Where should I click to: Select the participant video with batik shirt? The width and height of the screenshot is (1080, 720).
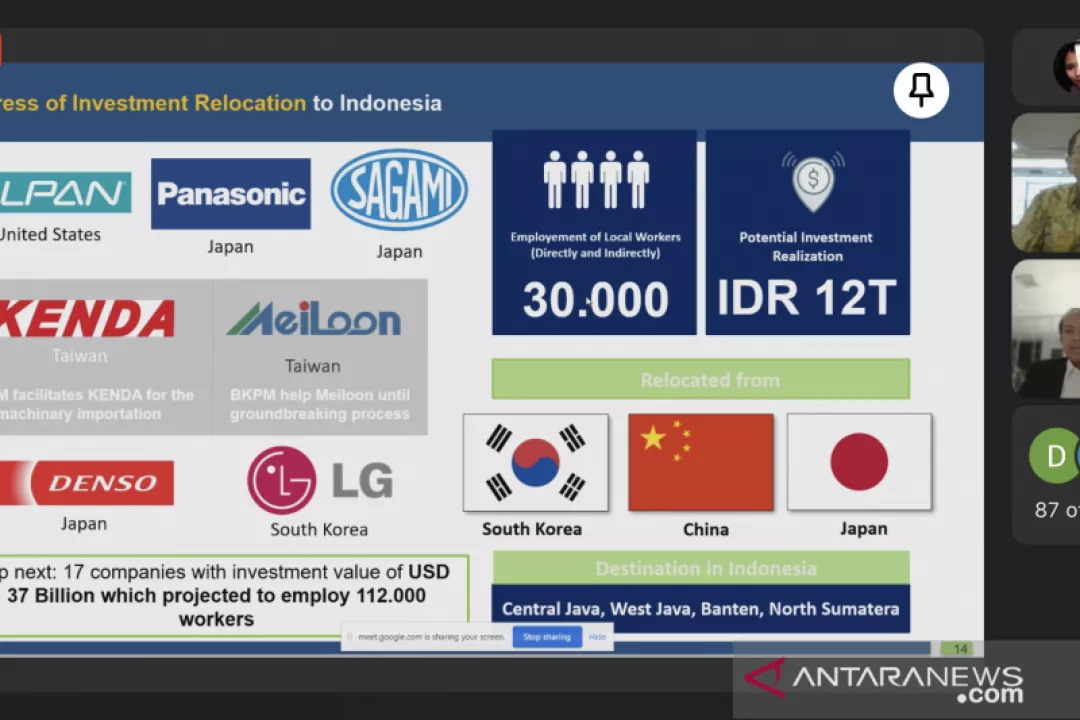coord(1046,183)
